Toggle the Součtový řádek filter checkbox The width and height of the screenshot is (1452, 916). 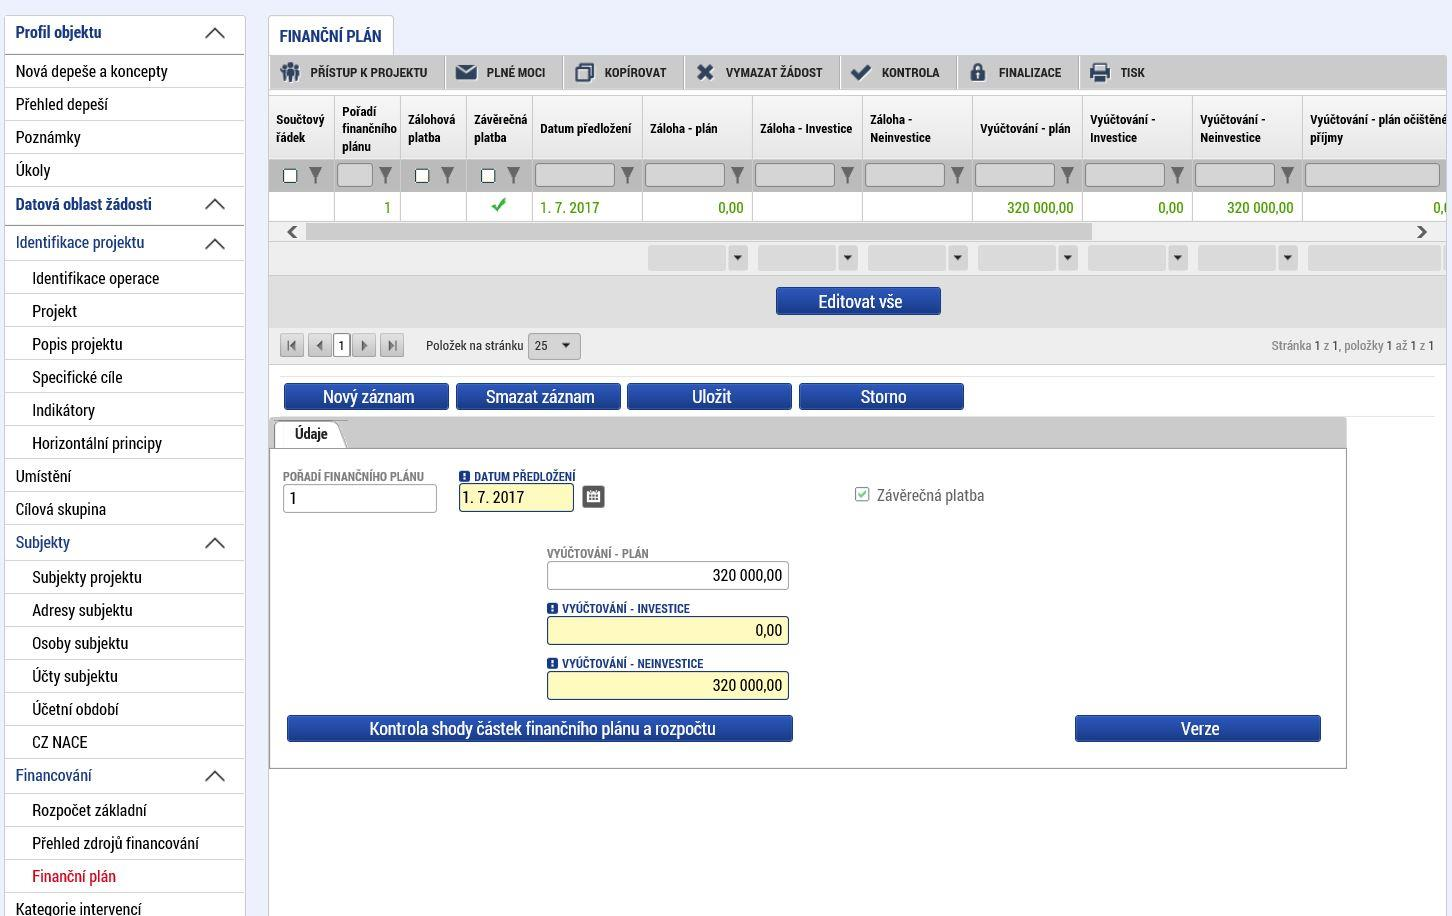click(x=290, y=176)
